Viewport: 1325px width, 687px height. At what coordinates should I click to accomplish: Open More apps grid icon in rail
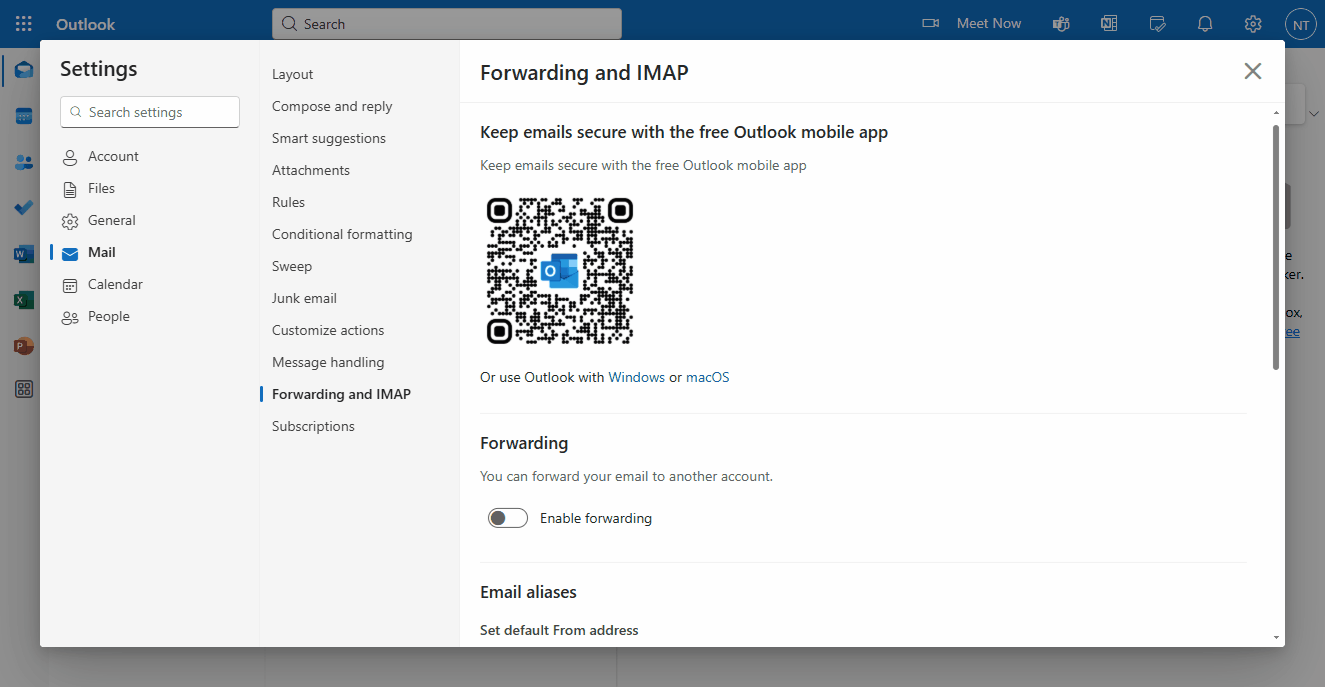[24, 390]
